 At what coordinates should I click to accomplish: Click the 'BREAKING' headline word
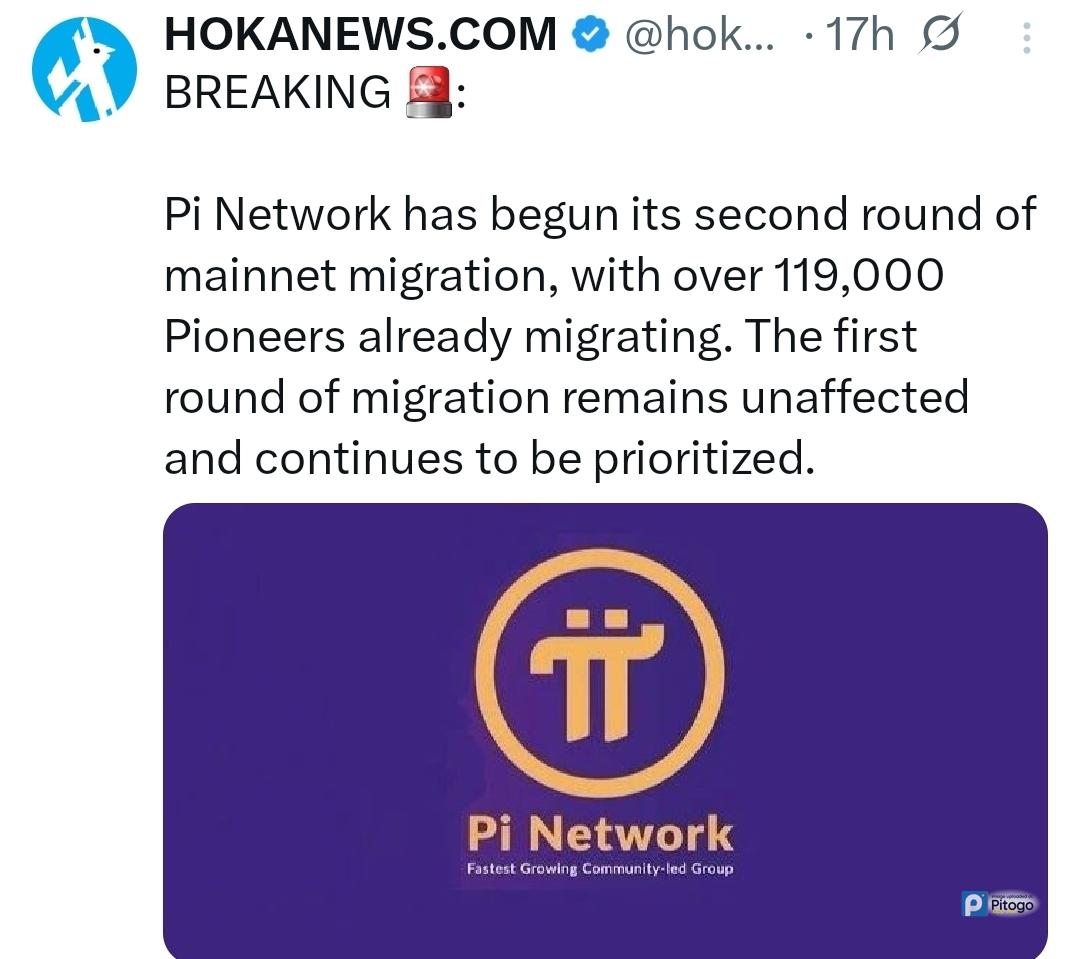pyautogui.click(x=277, y=93)
